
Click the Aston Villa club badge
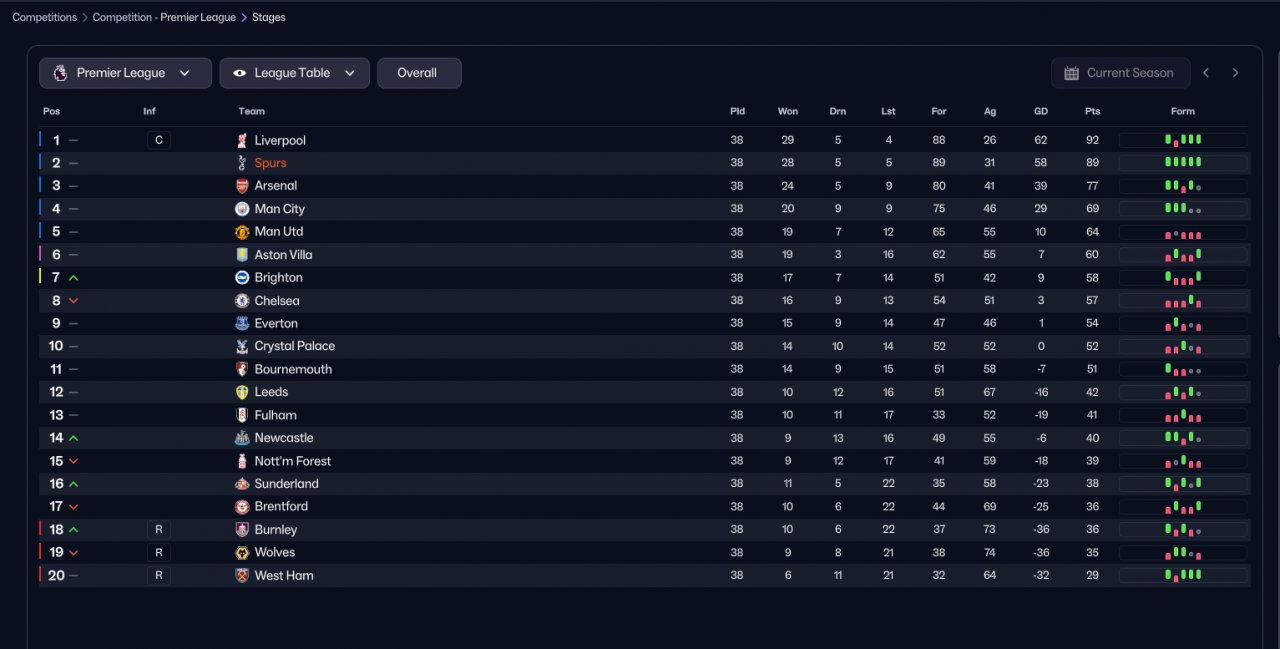point(242,255)
